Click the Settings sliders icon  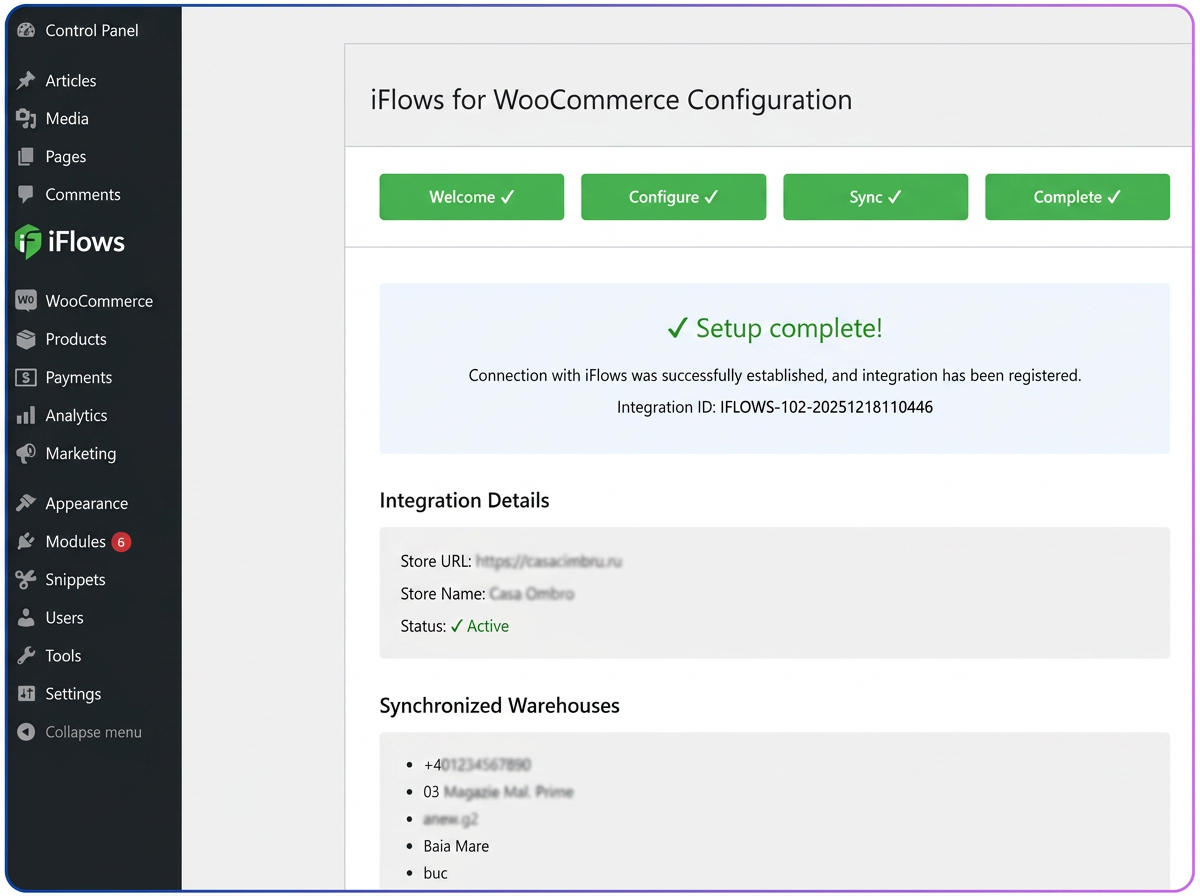click(26, 693)
